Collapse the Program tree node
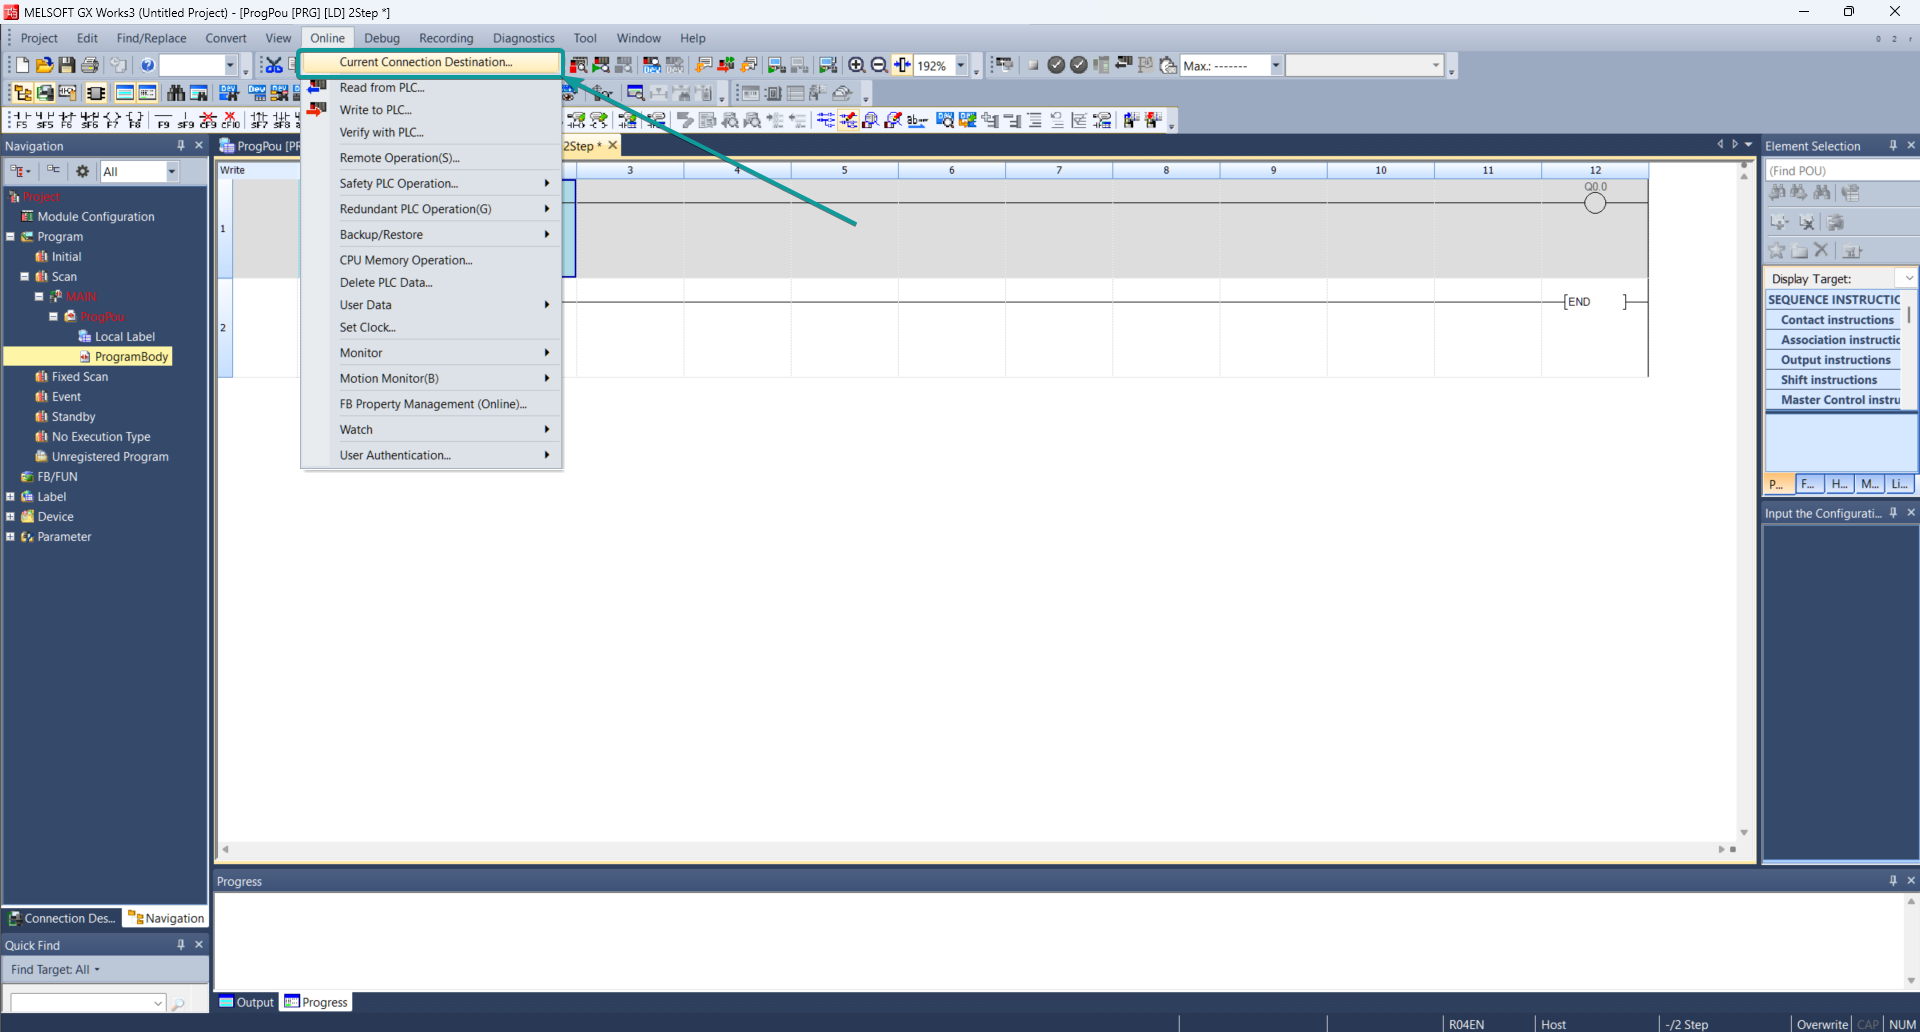Screen dimensions: 1920x1032 [11, 237]
